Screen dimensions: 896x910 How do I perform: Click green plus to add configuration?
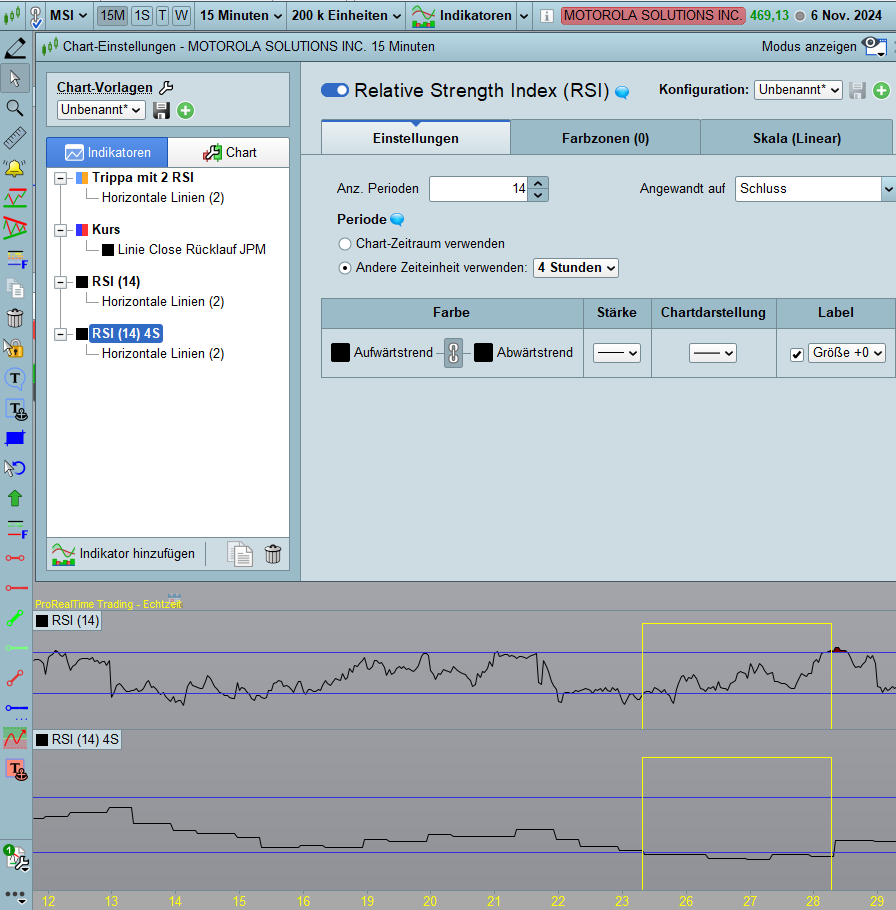[x=881, y=90]
